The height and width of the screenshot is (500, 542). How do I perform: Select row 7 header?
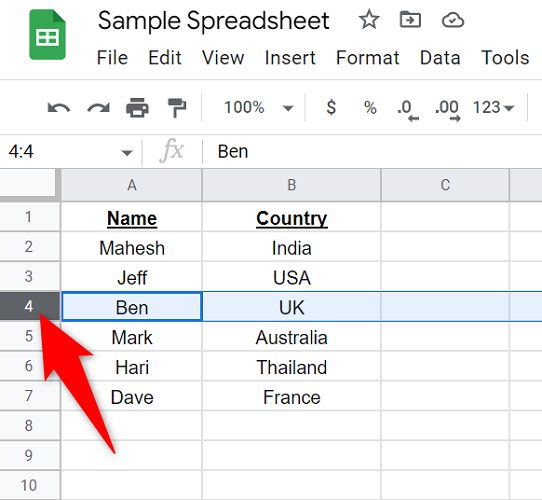(30, 396)
